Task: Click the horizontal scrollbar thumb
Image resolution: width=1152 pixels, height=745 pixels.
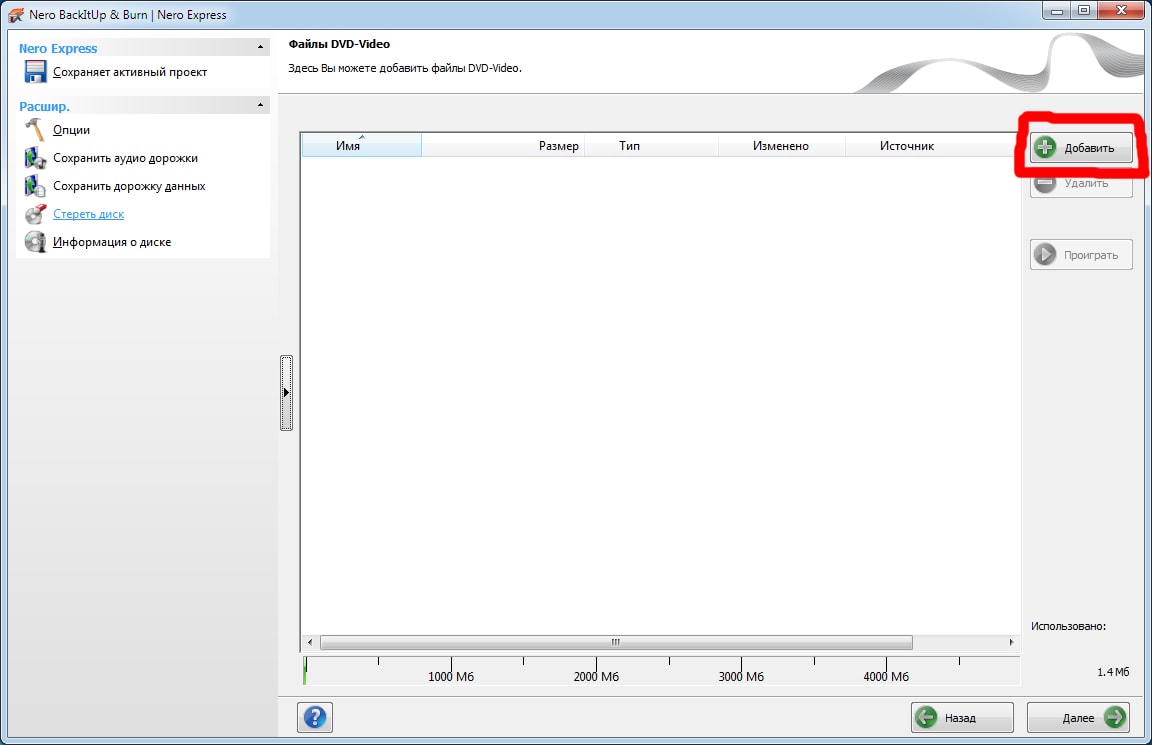Action: 616,642
